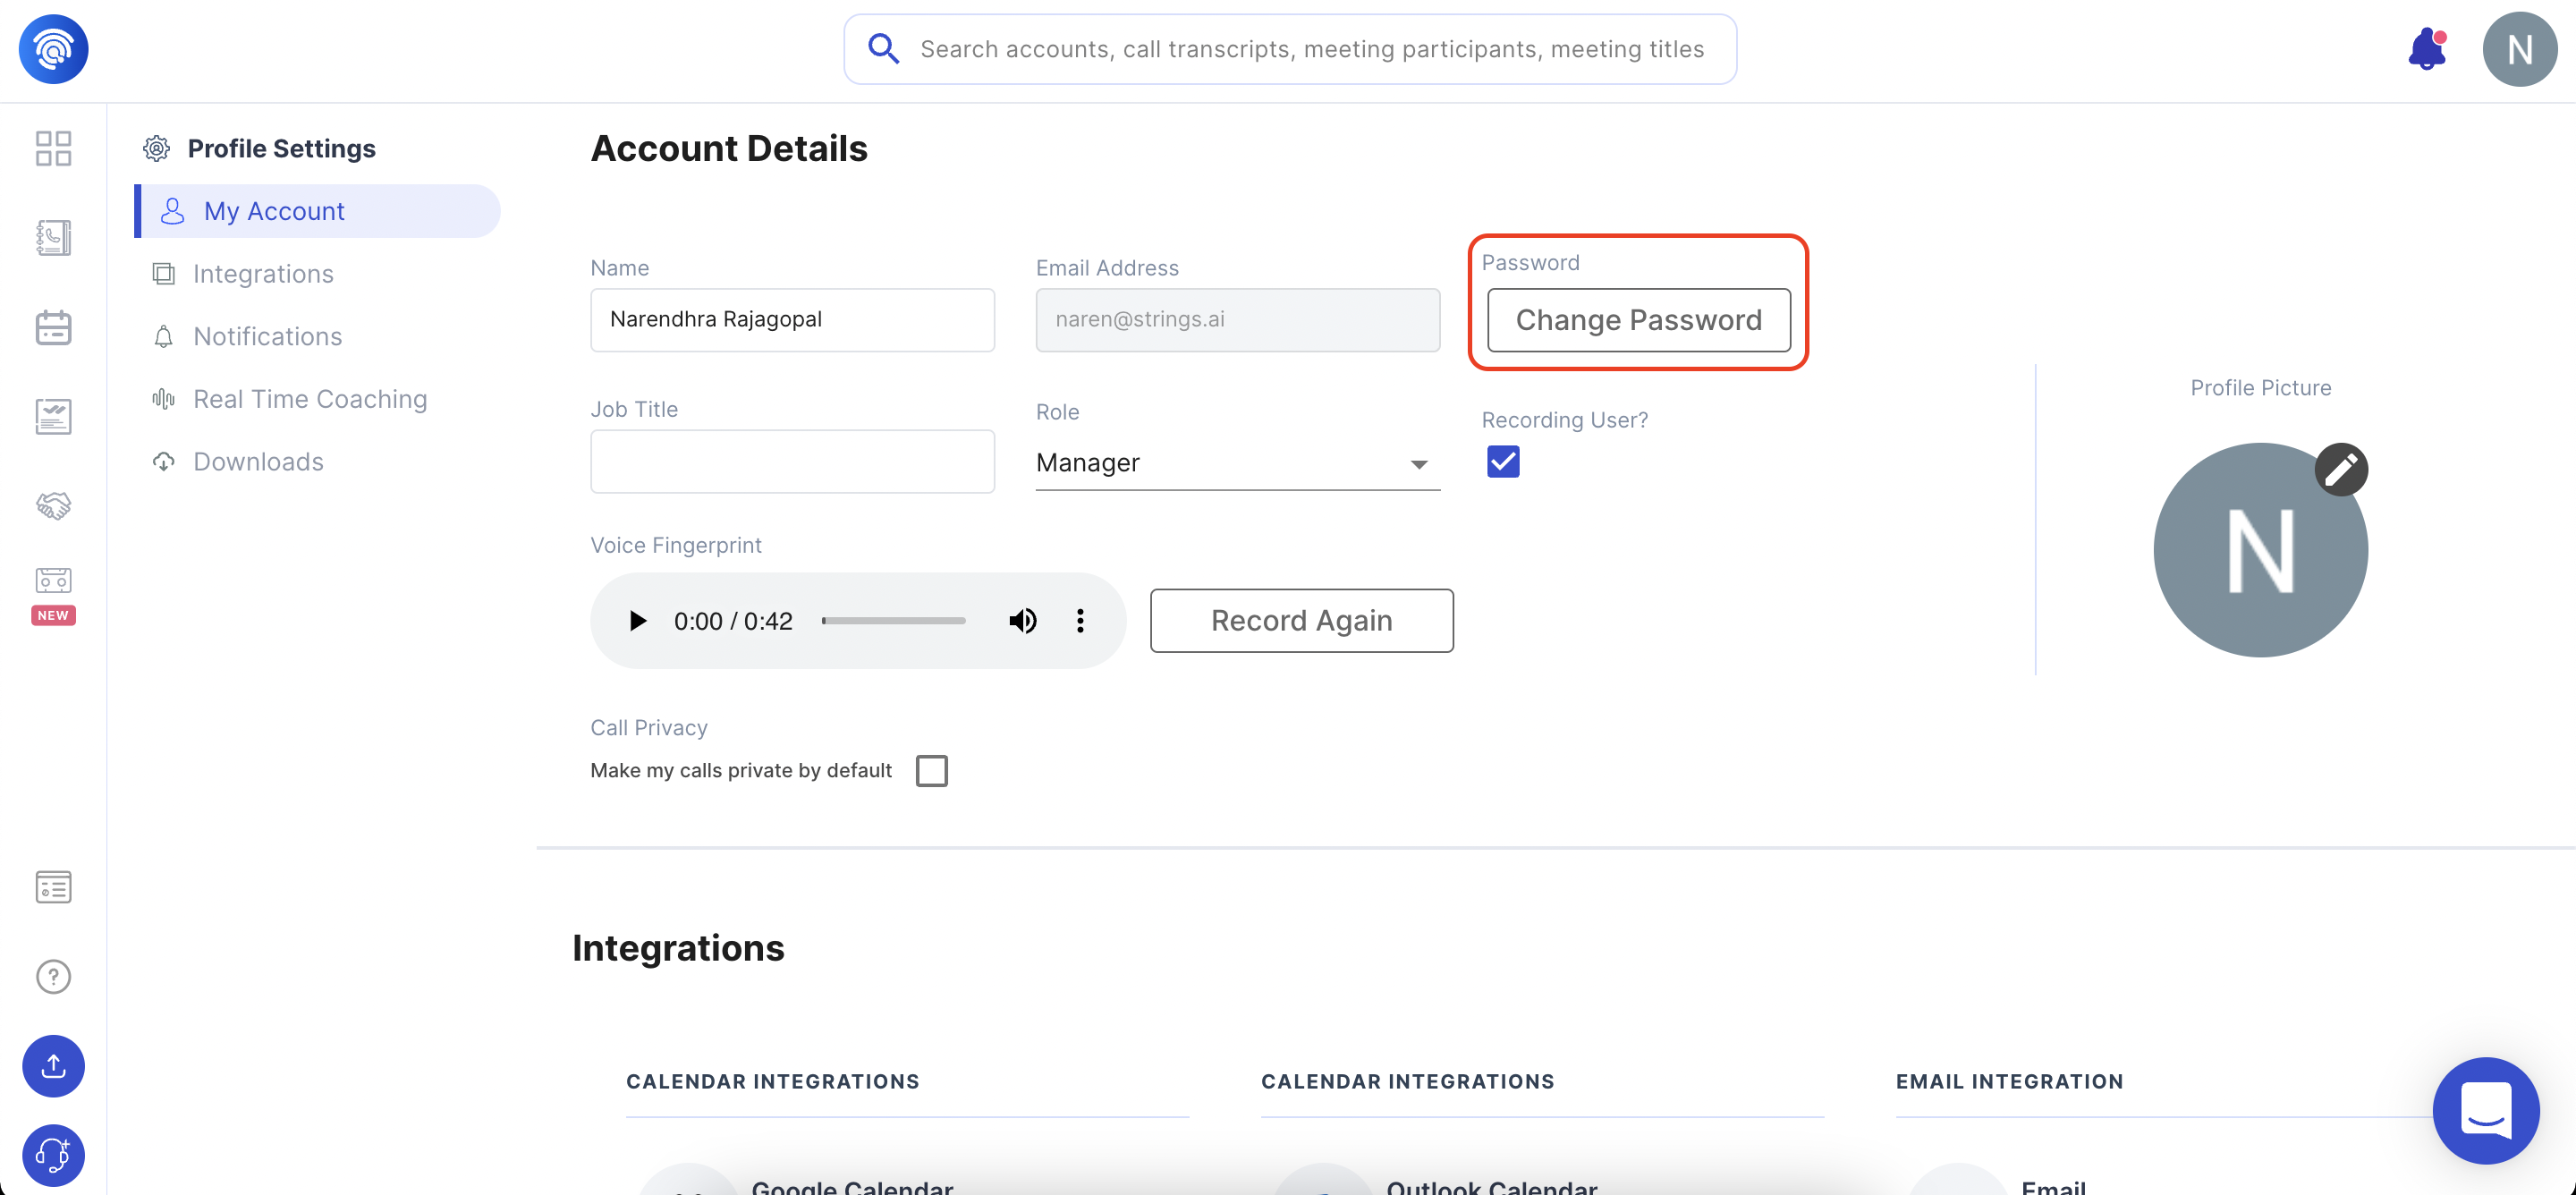Click the large profile picture avatar
Image resolution: width=2576 pixels, height=1195 pixels.
tap(2260, 550)
